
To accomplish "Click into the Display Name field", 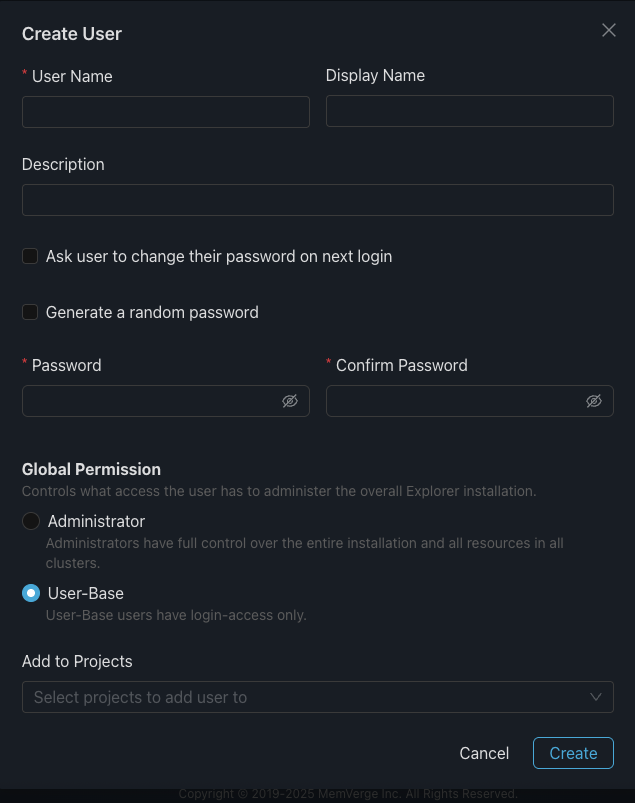I will pos(470,111).
